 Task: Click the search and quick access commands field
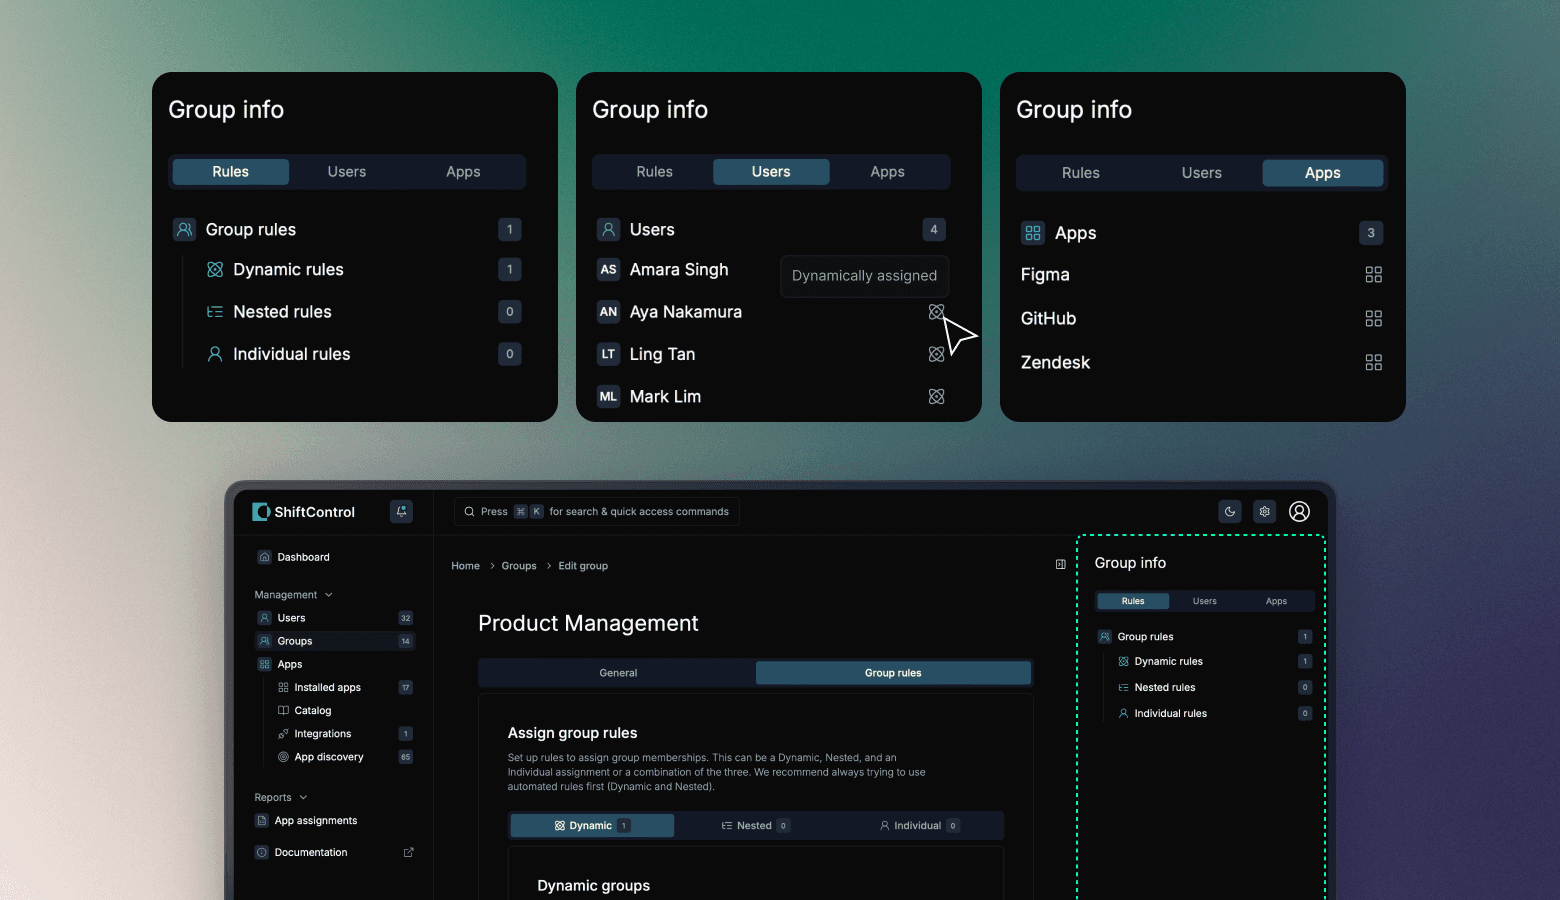[597, 512]
